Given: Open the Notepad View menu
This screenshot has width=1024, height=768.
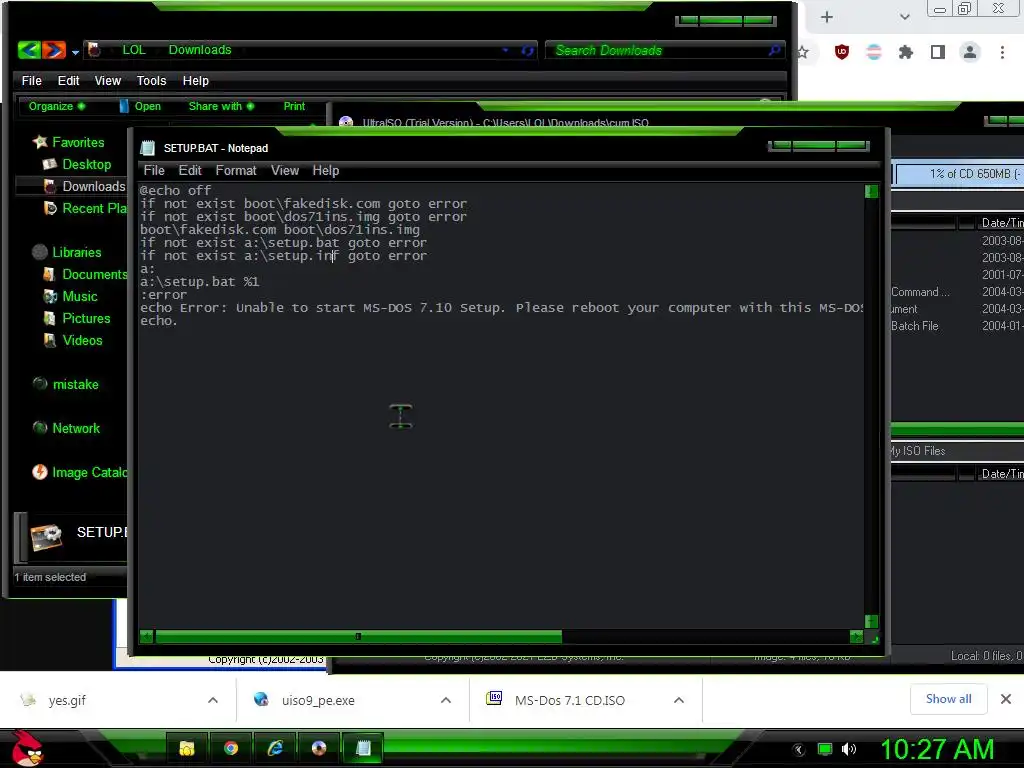Looking at the screenshot, I should coord(285,170).
